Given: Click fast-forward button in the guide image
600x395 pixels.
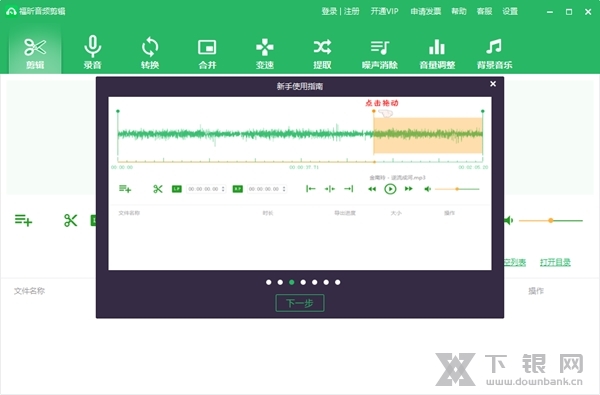Looking at the screenshot, I should click(409, 189).
